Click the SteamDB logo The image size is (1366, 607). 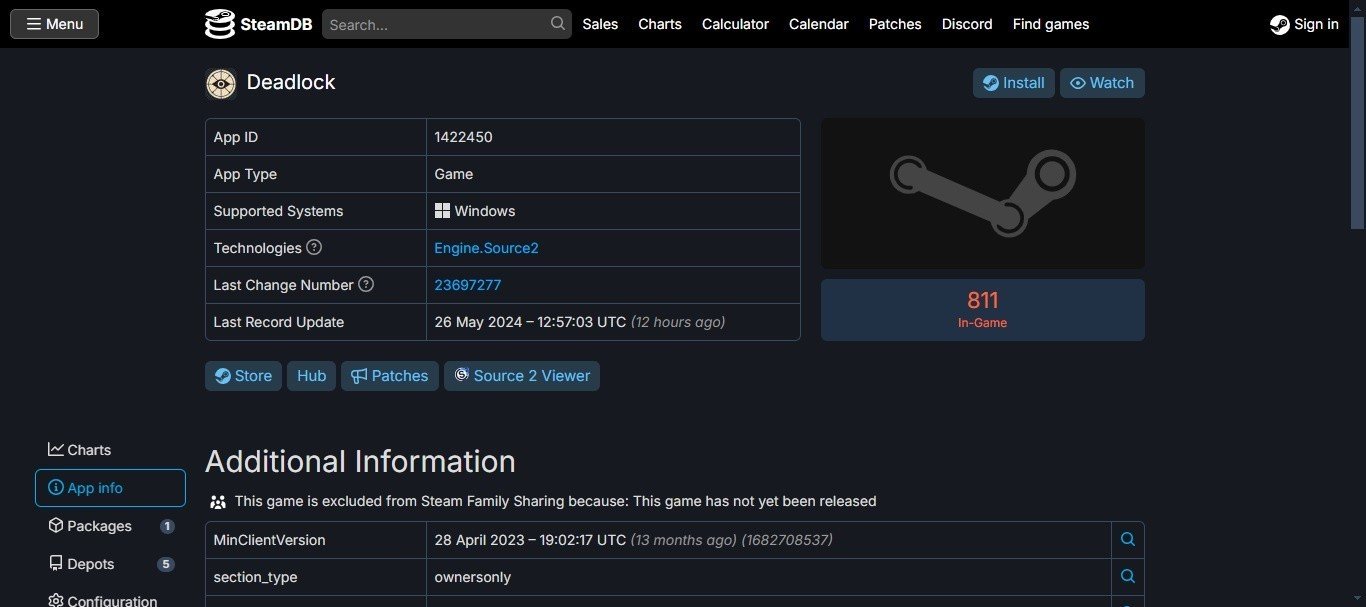click(x=258, y=24)
